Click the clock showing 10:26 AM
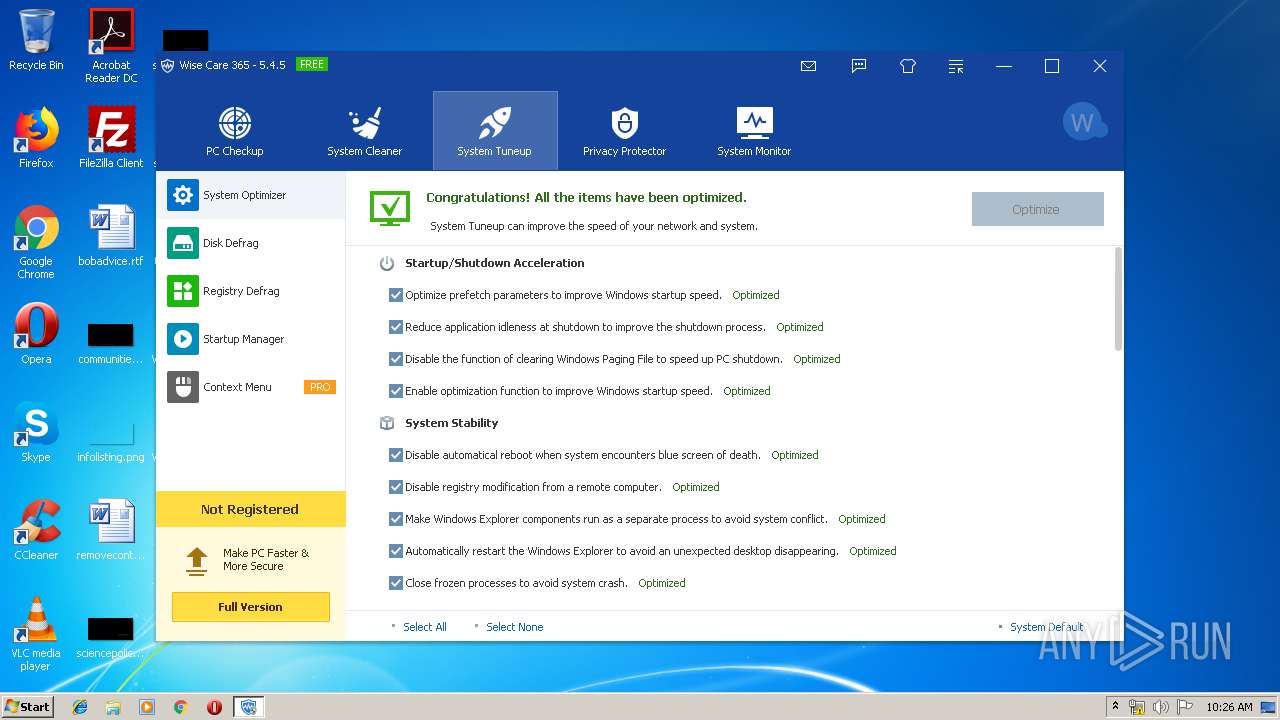1280x720 pixels. pos(1229,707)
